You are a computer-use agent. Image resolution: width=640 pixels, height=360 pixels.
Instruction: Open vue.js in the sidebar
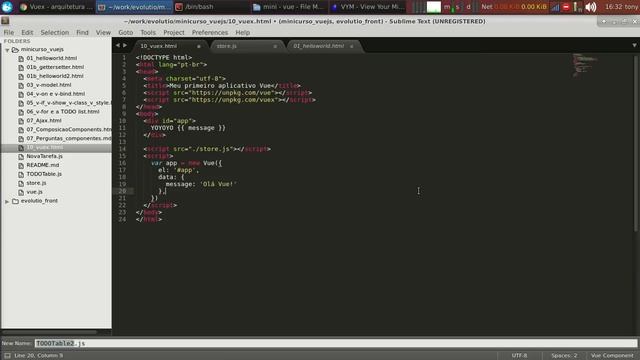(35, 192)
